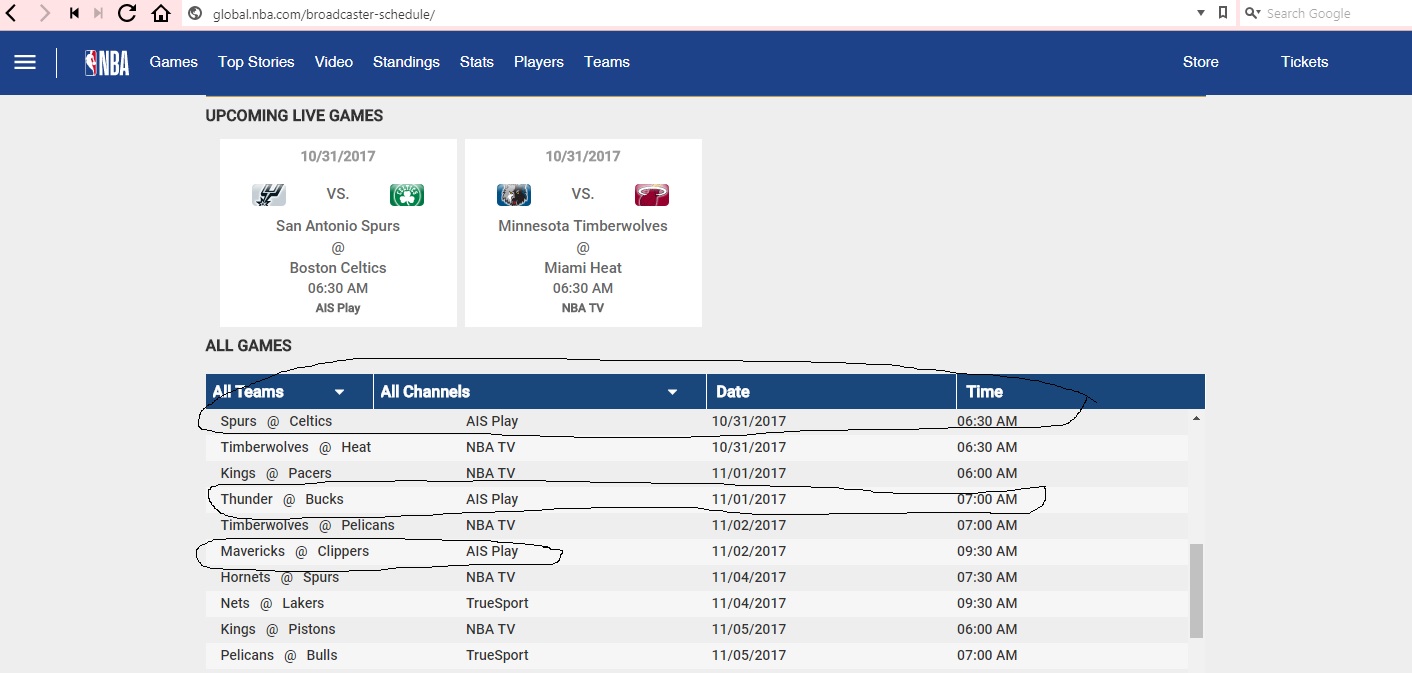Open the search engine selector
Image resolution: width=1412 pixels, height=673 pixels.
1253,13
